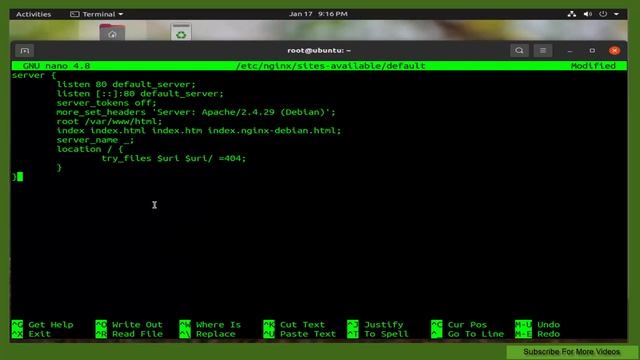Click the 'Replace' shortcut
The height and width of the screenshot is (360, 640).
click(x=207, y=334)
